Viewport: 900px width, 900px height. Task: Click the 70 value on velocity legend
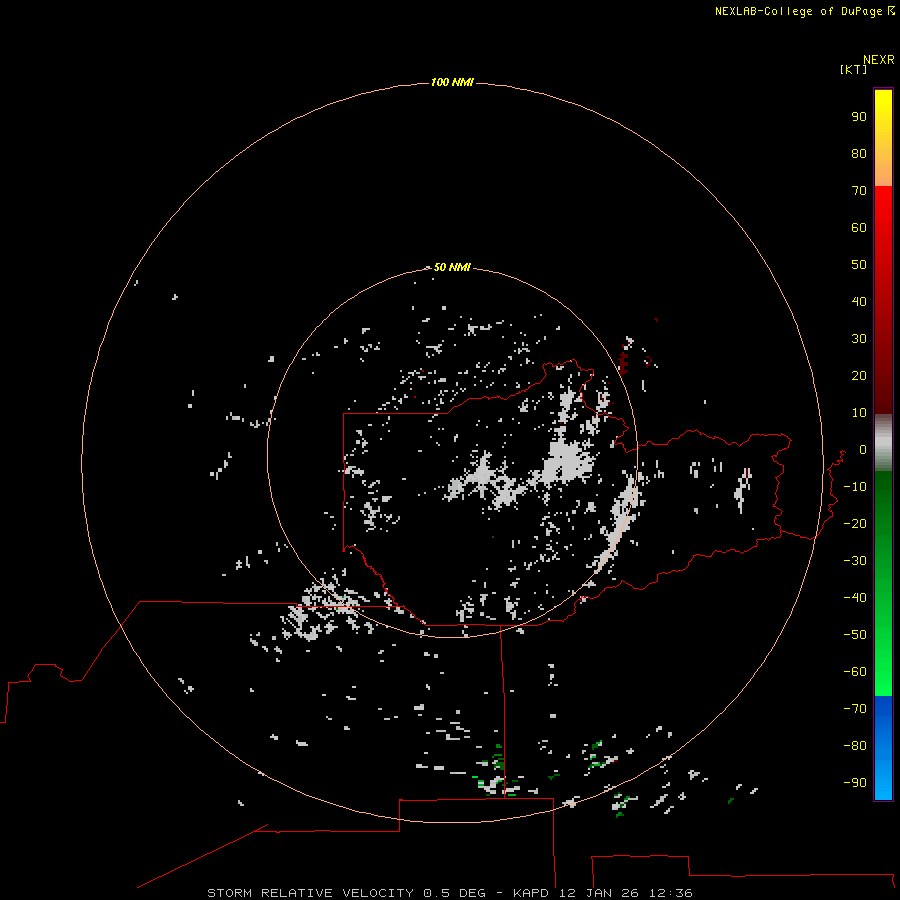pyautogui.click(x=859, y=191)
